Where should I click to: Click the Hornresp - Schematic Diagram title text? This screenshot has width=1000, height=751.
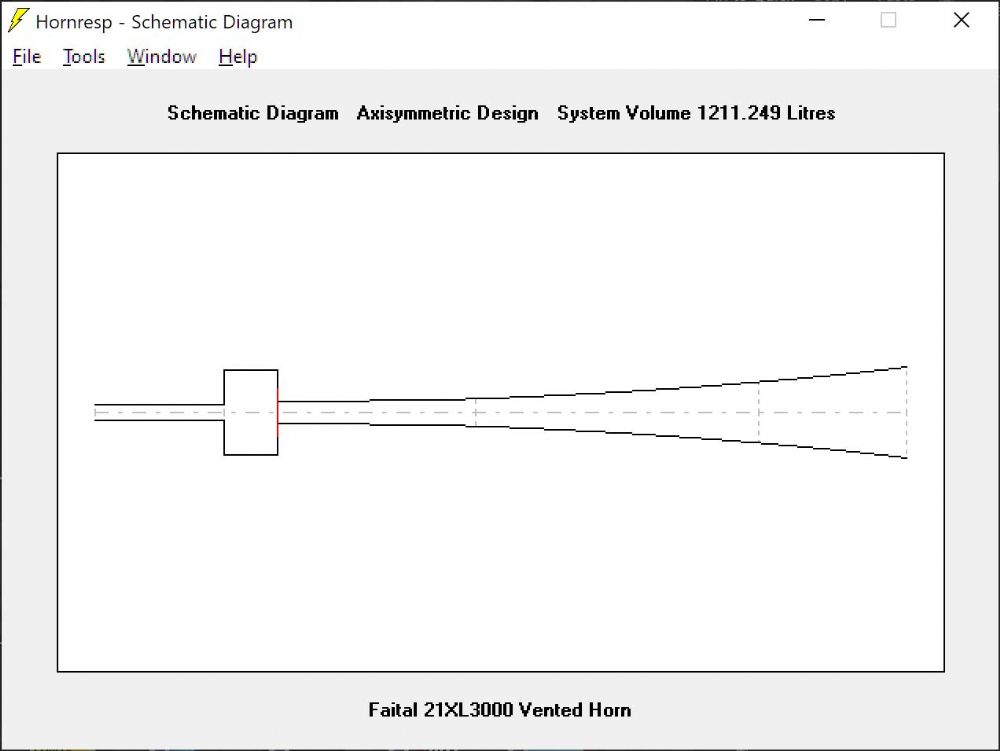(164, 22)
